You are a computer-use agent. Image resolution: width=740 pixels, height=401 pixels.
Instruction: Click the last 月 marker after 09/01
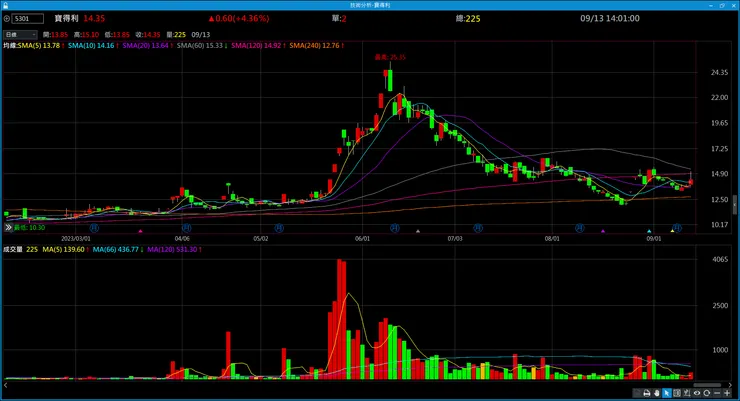pyautogui.click(x=677, y=228)
